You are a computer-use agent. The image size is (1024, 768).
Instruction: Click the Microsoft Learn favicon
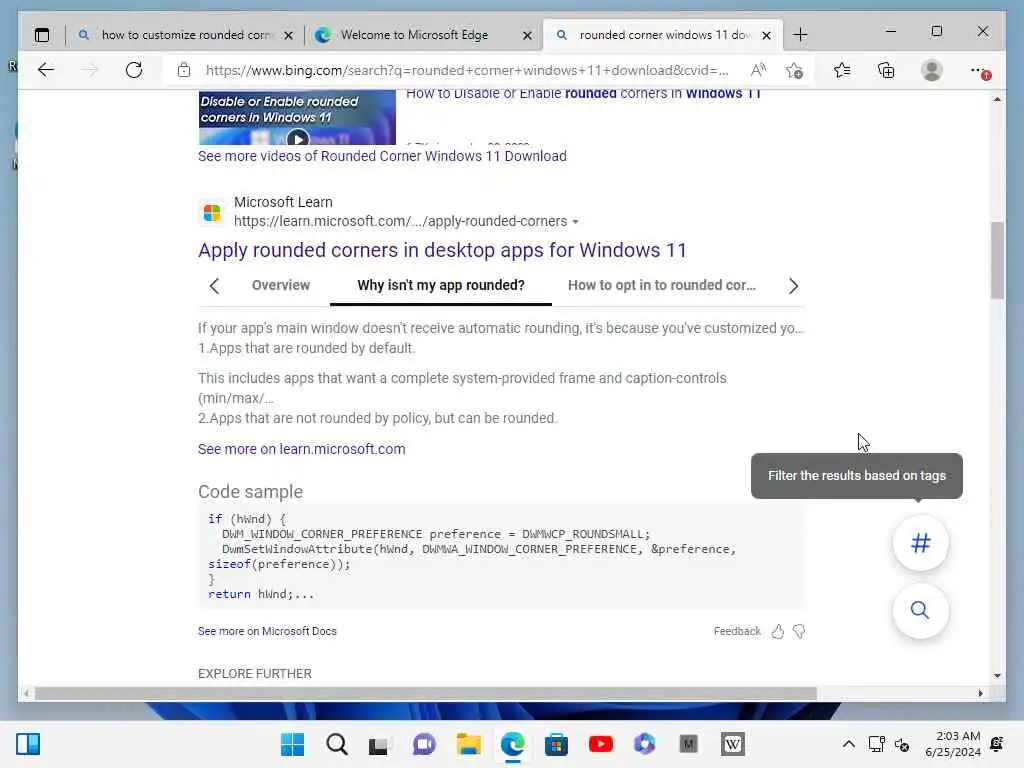point(212,212)
